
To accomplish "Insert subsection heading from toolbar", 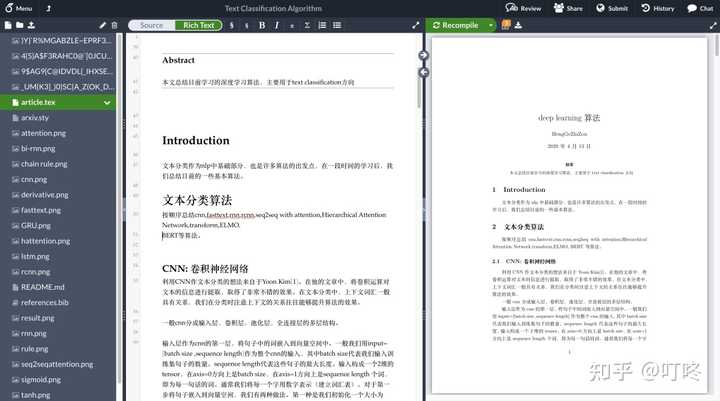I will [x=247, y=26].
